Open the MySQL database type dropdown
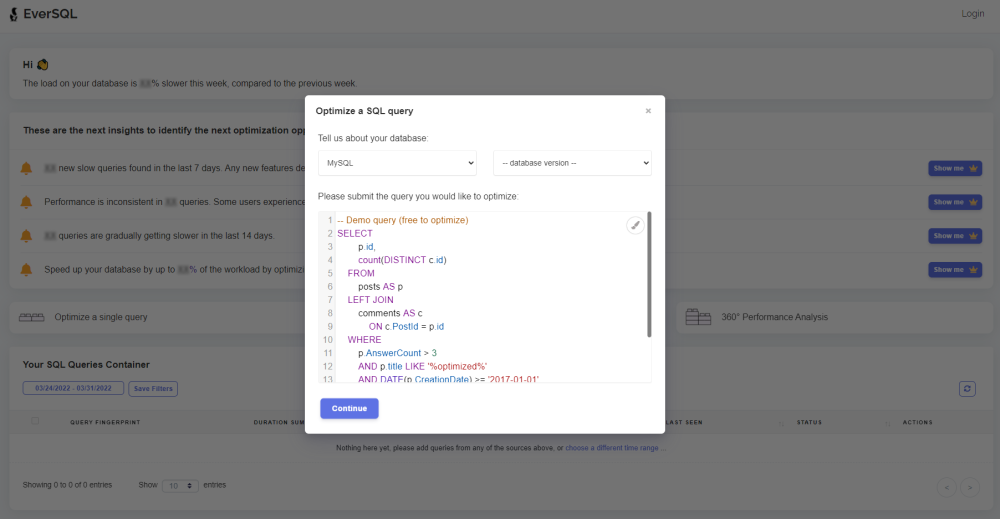Image resolution: width=1000 pixels, height=519 pixels. (398, 163)
